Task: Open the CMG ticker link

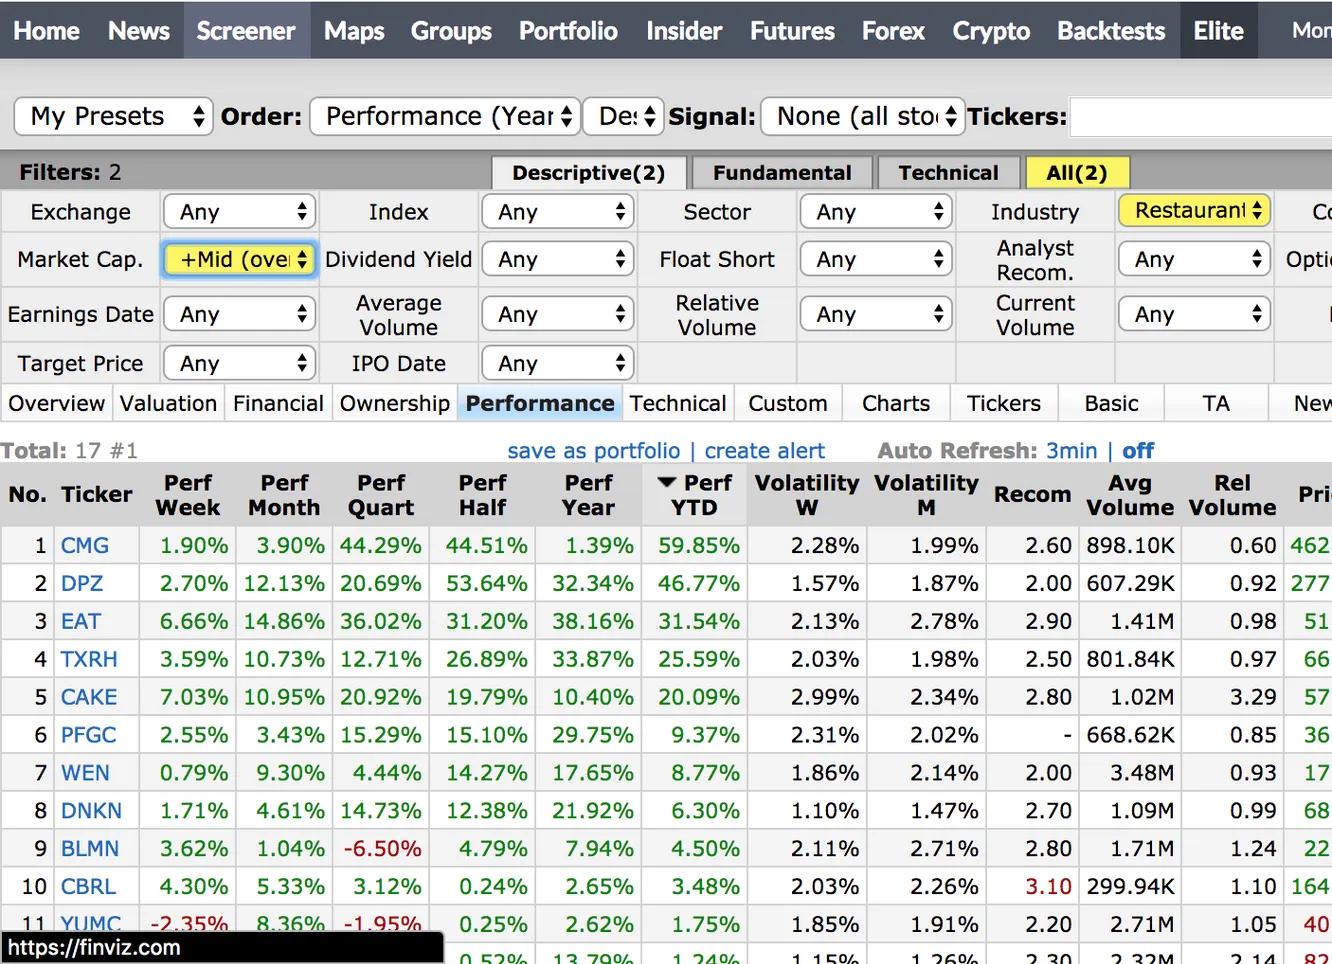Action: 85,546
